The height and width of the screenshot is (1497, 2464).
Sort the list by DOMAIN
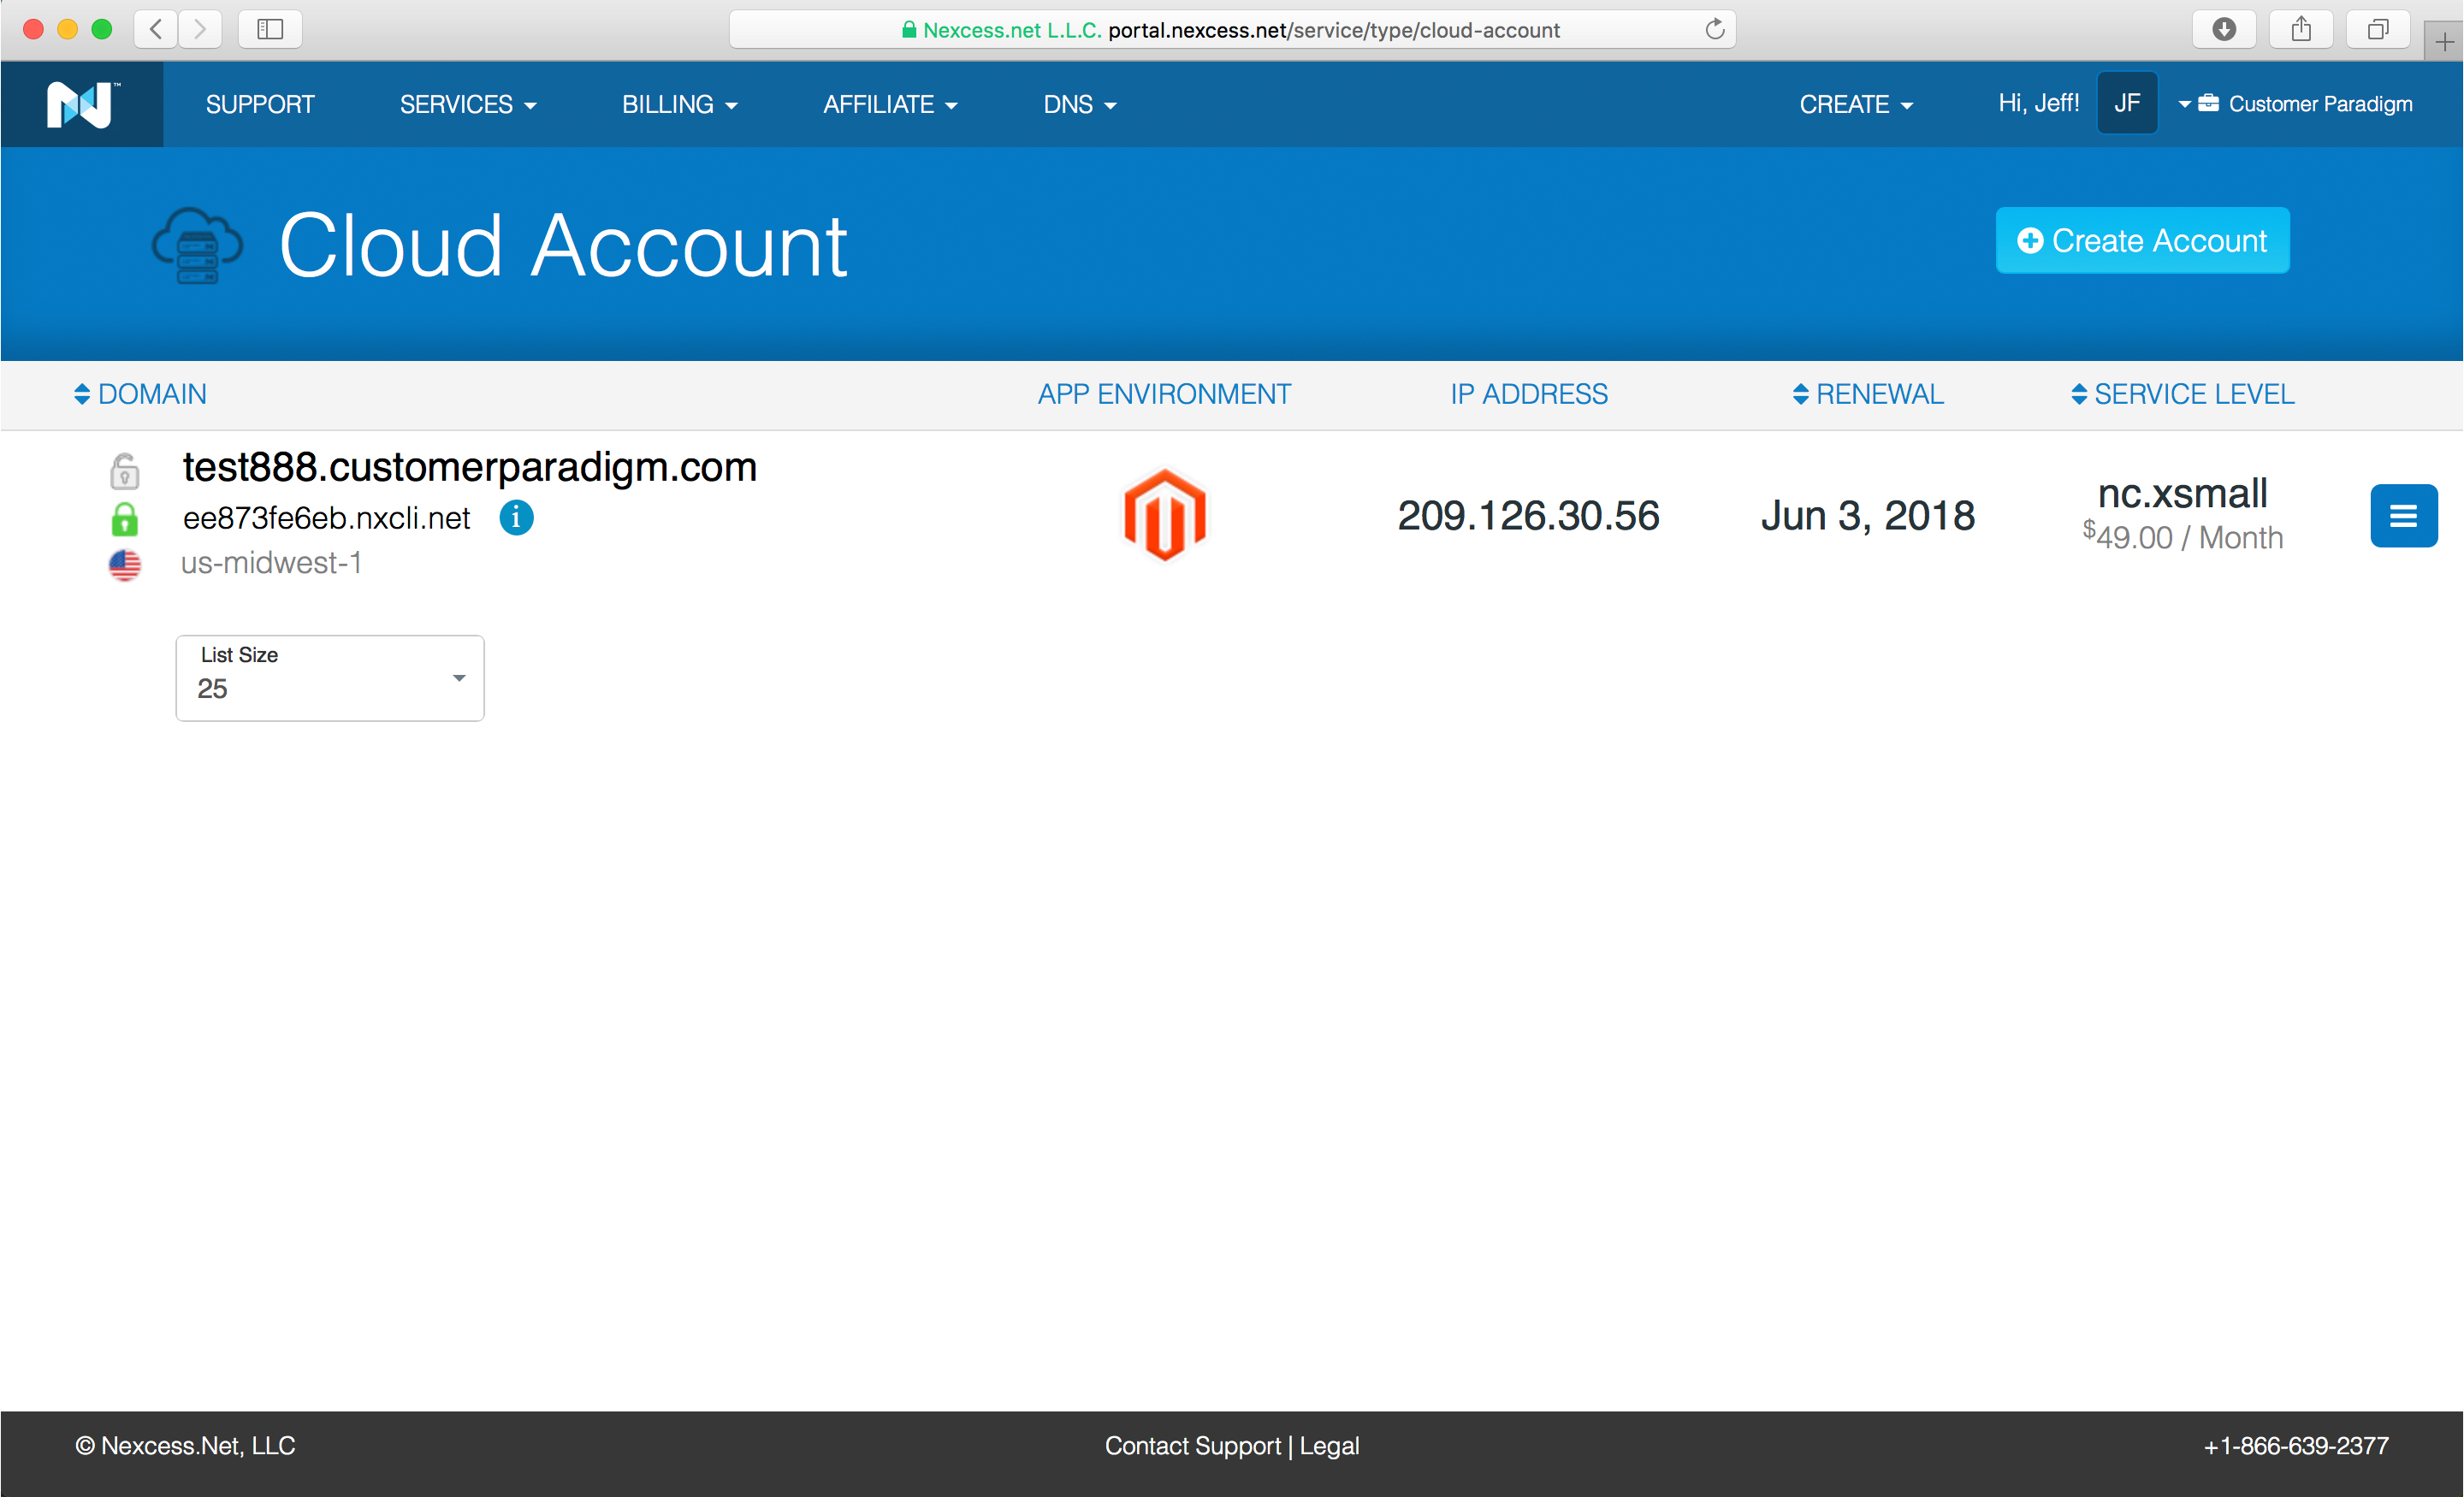pos(140,394)
